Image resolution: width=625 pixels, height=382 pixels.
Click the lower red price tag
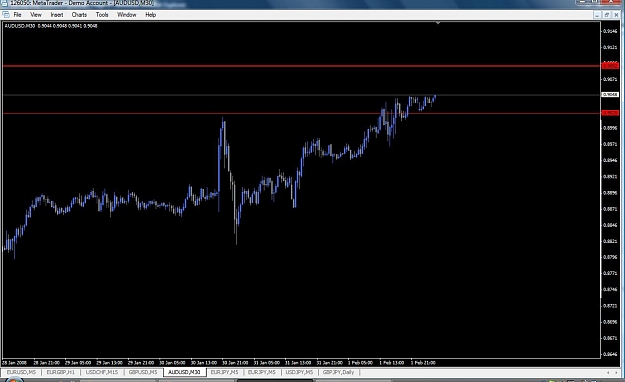[610, 113]
